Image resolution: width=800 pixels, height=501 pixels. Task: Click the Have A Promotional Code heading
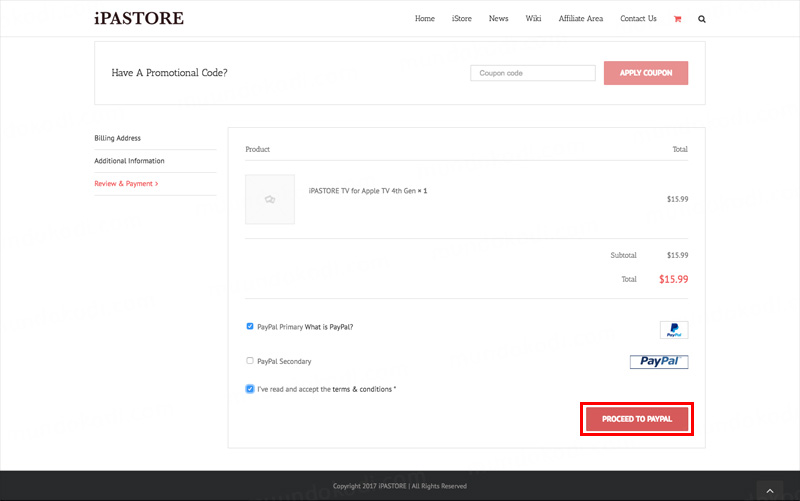[169, 73]
